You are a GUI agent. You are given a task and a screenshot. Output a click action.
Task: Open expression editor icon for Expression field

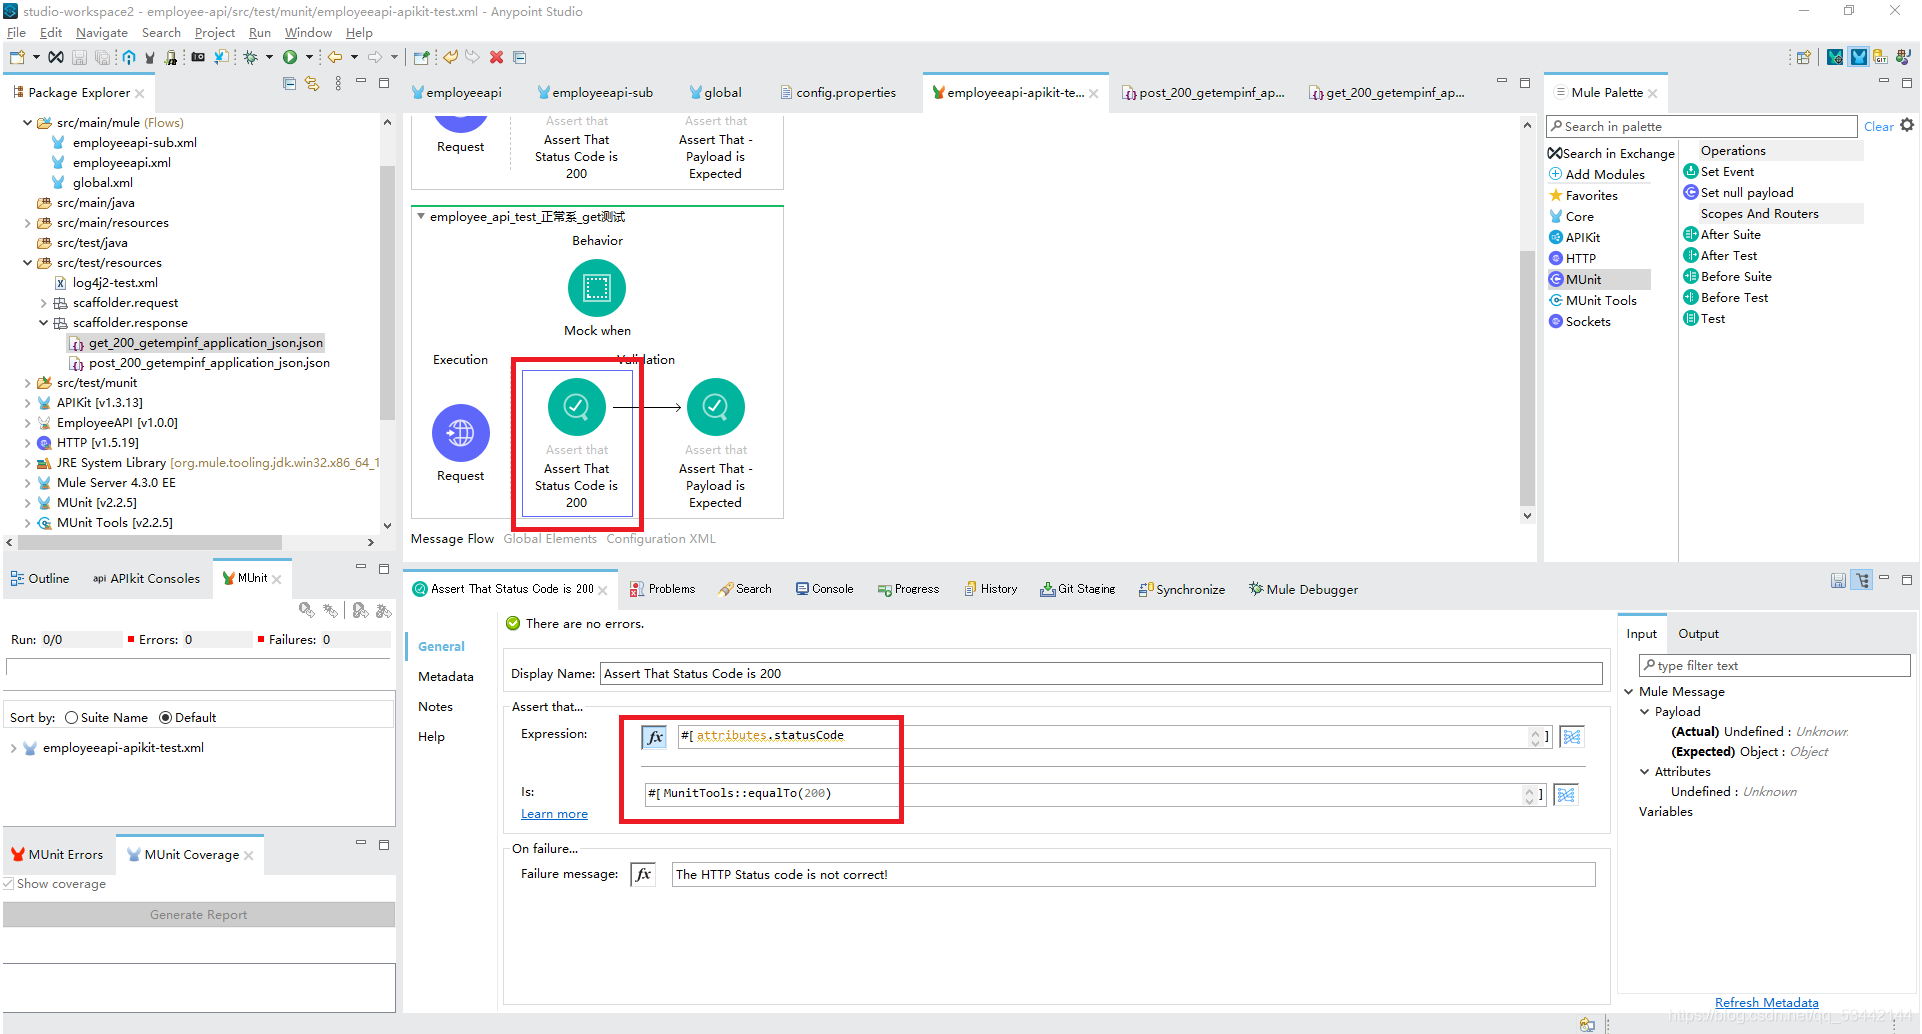pyautogui.click(x=1572, y=737)
